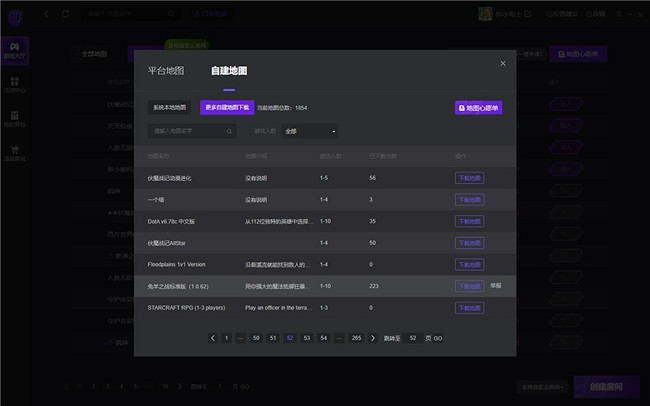Viewport: 650px width, 406px height.
Task: Click the refresh icon in top bar
Action: click(65, 14)
